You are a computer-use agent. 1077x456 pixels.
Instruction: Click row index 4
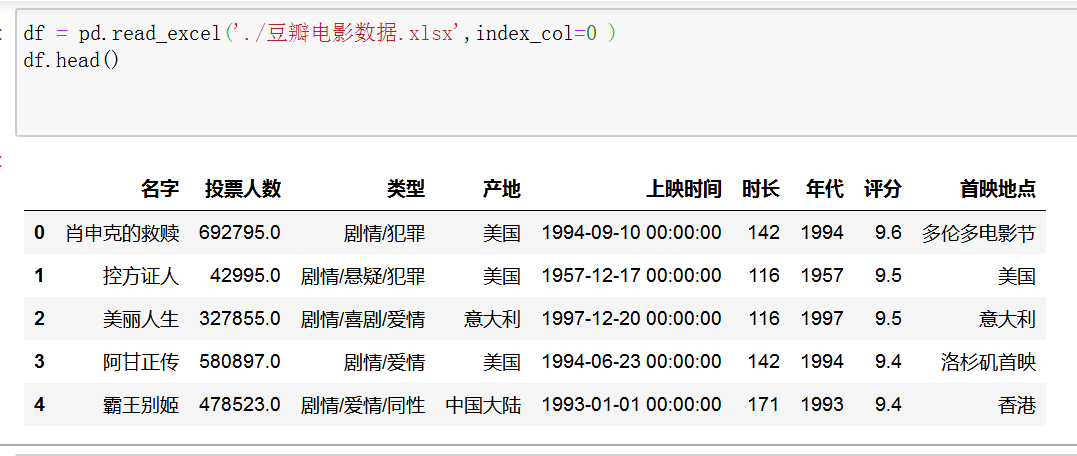[x=39, y=405]
